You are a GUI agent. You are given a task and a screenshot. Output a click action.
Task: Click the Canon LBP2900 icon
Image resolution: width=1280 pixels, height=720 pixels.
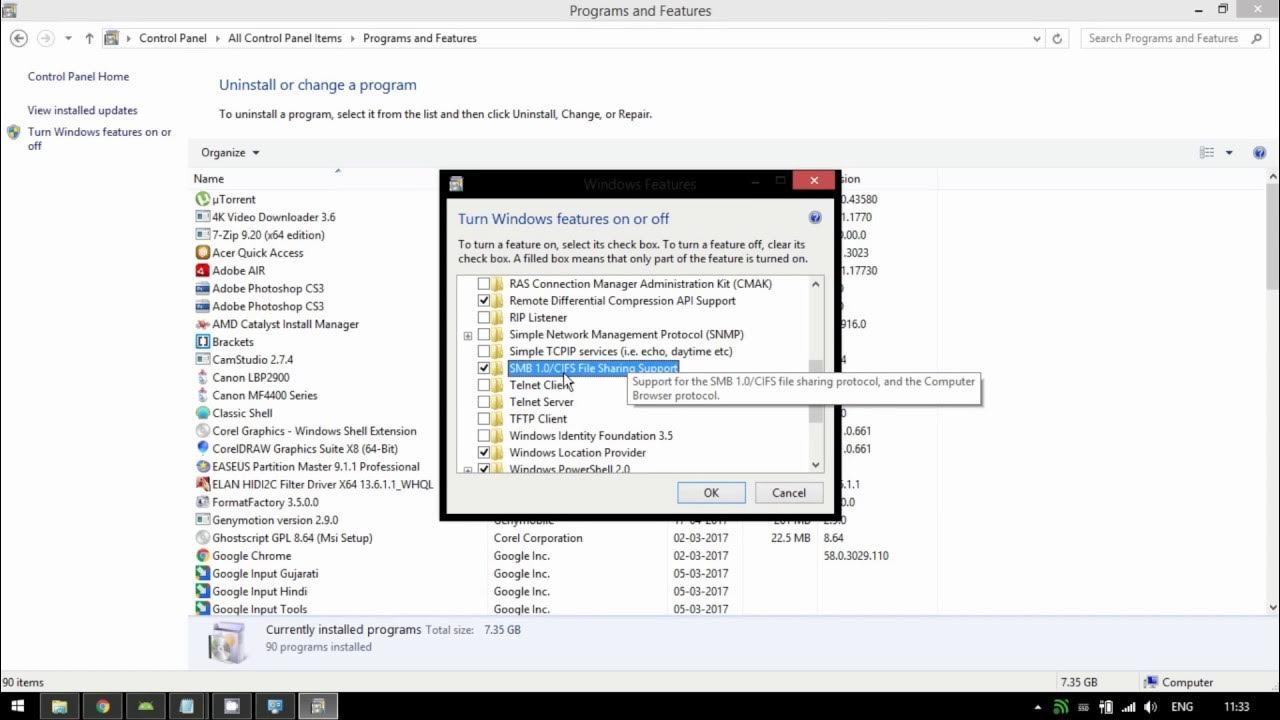point(203,378)
